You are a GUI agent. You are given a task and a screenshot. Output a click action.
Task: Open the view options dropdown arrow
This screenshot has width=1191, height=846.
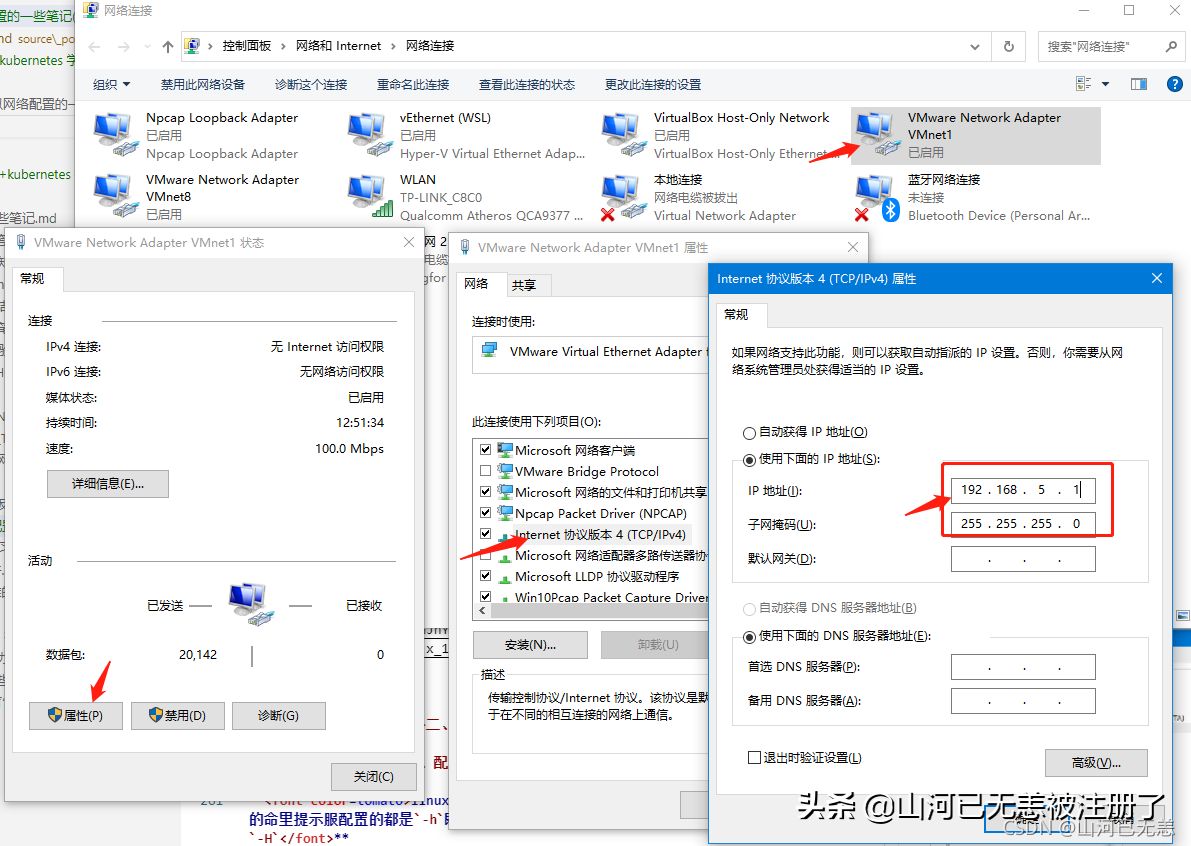click(1106, 84)
